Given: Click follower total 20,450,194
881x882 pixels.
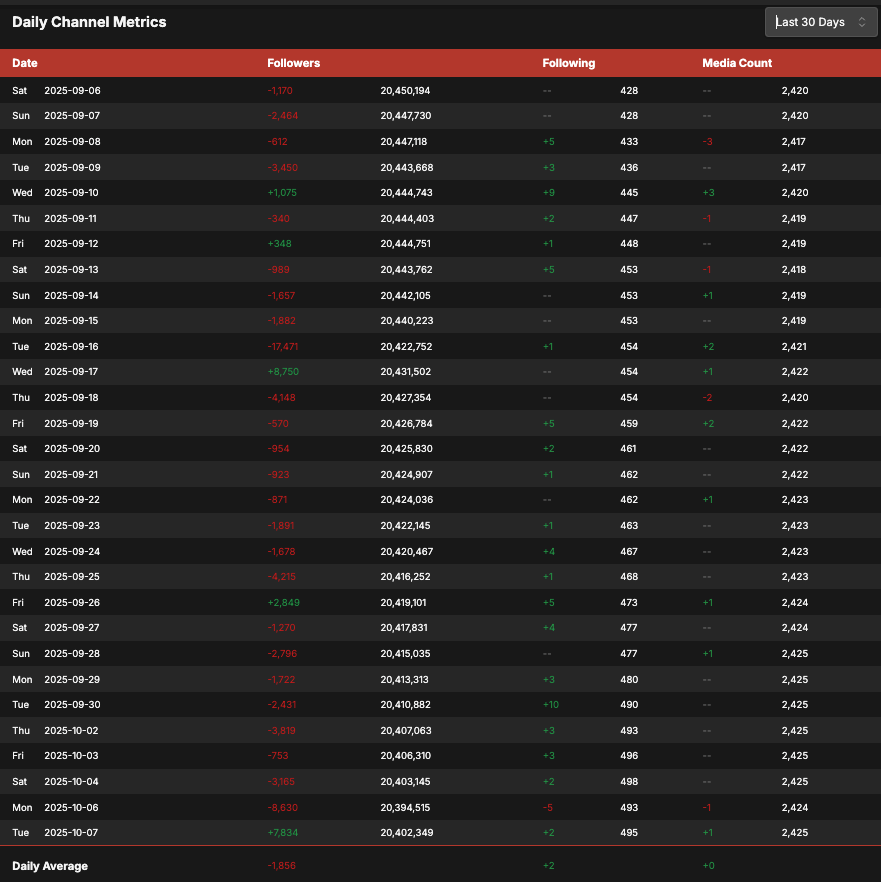Looking at the screenshot, I should point(406,90).
